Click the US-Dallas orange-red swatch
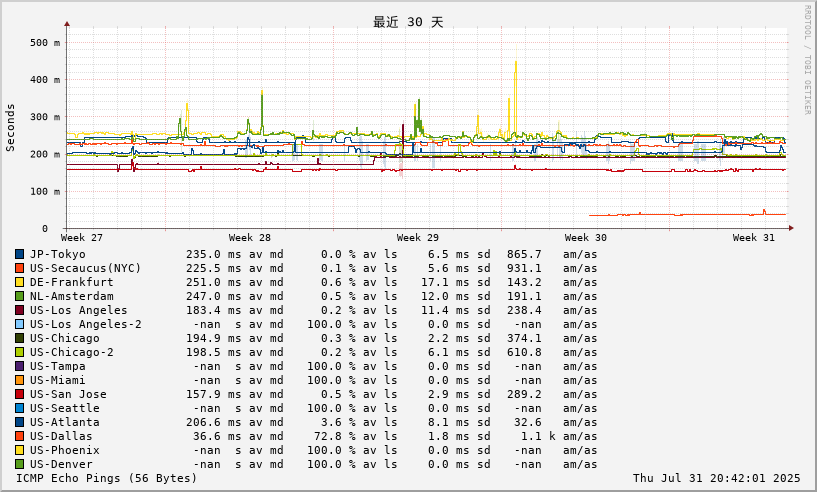The image size is (817, 492). (19, 436)
